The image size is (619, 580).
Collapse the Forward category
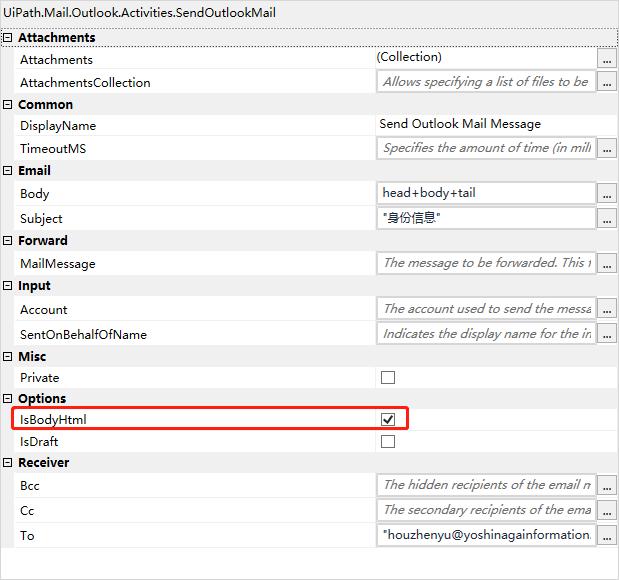[8, 240]
